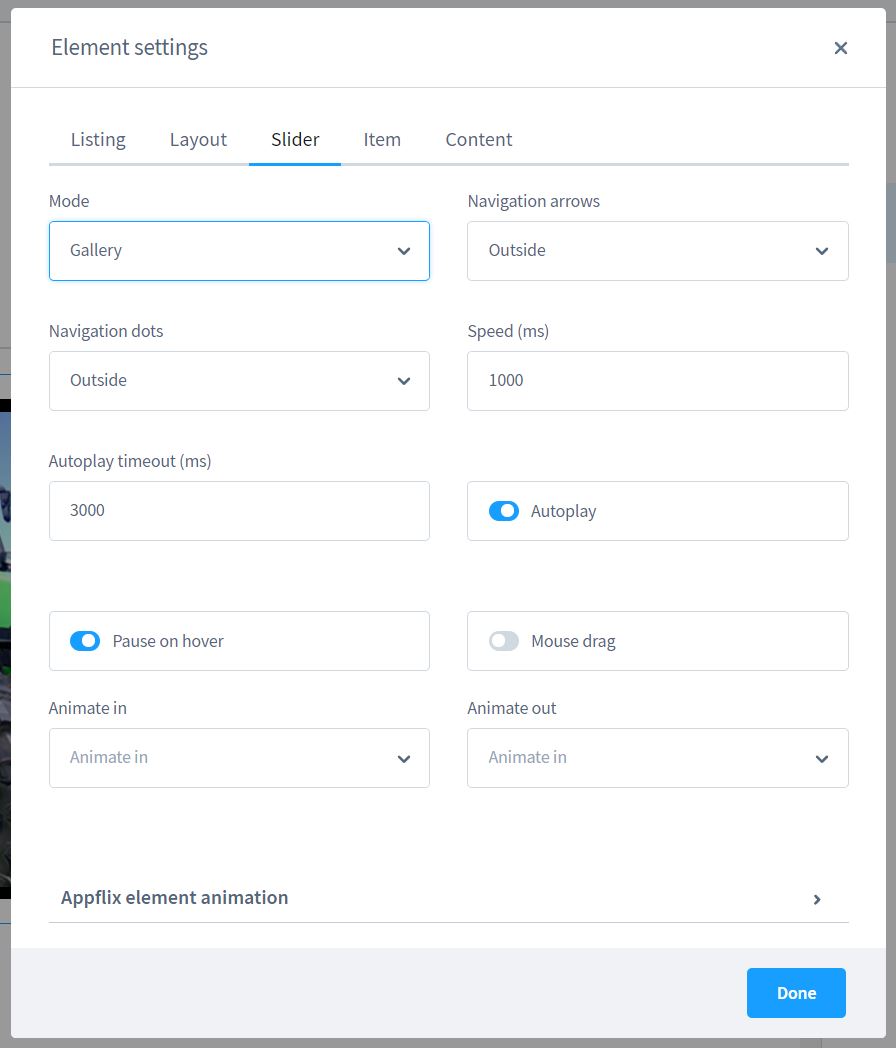The width and height of the screenshot is (896, 1048).
Task: Select the Item tab
Action: 382,140
